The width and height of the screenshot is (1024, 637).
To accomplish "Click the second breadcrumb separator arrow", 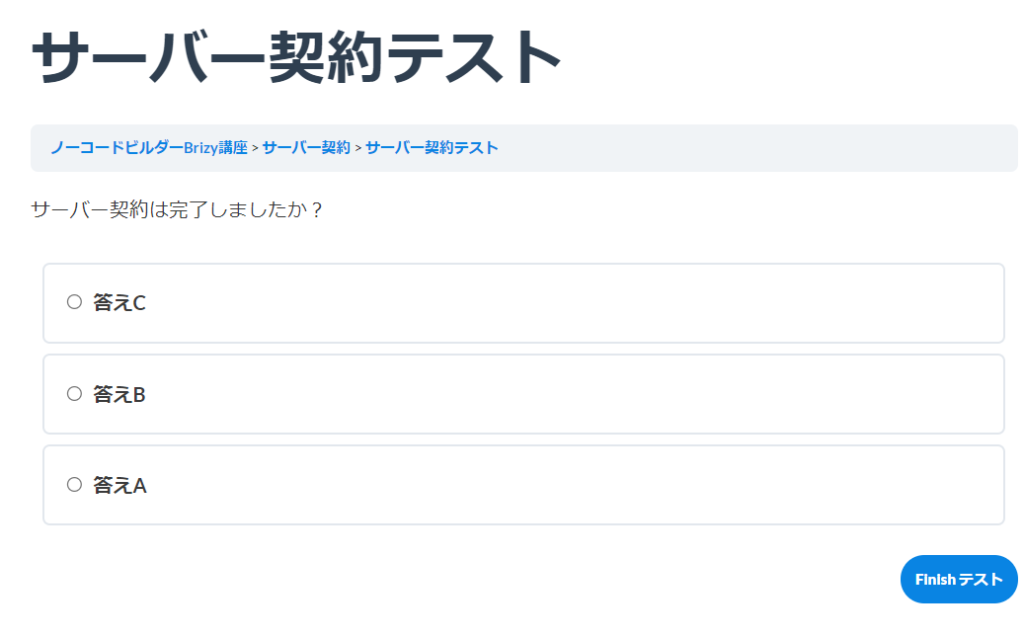I will pyautogui.click(x=358, y=148).
